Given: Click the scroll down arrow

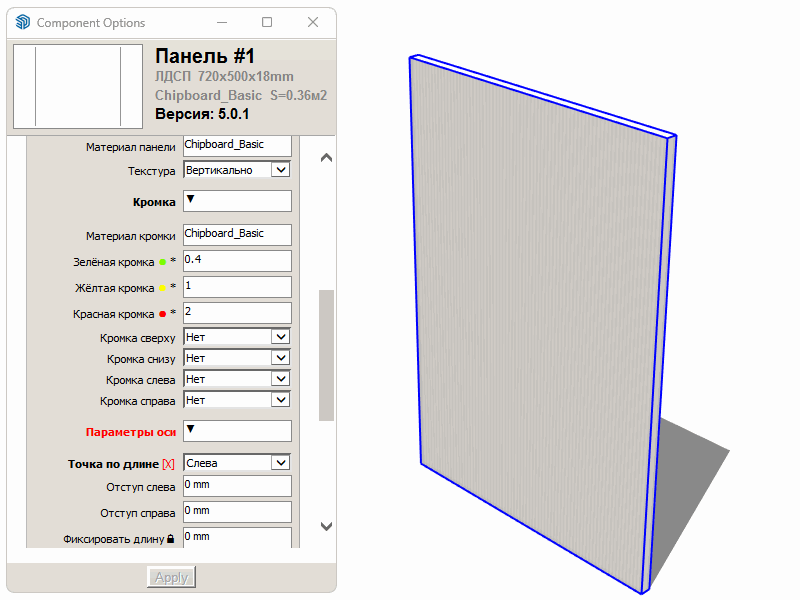Looking at the screenshot, I should 326,526.
